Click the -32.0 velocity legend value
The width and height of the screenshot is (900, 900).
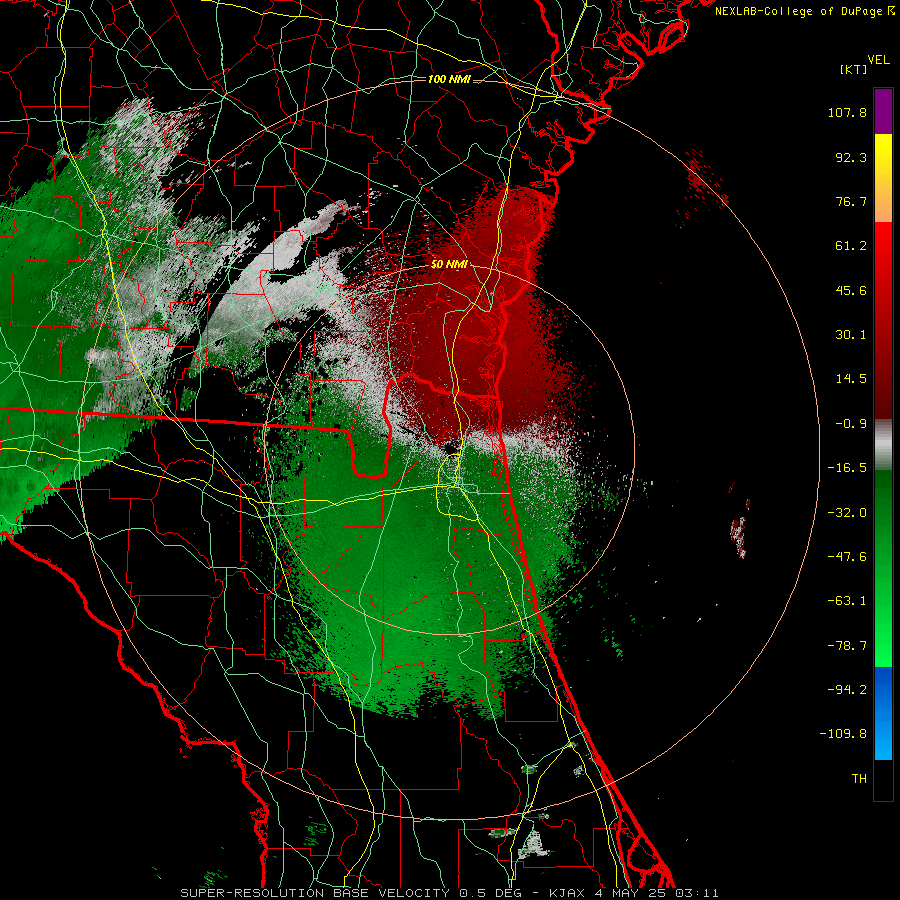847,513
